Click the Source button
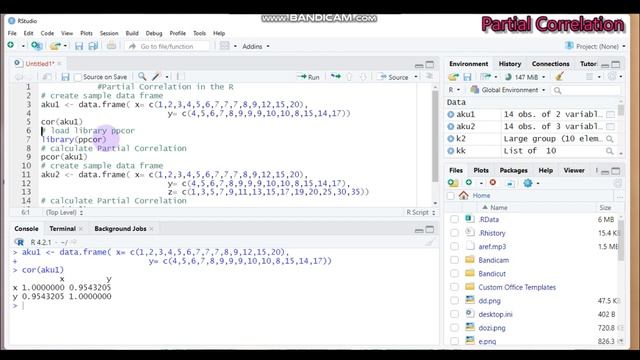This screenshot has height=360, width=640. (x=394, y=77)
